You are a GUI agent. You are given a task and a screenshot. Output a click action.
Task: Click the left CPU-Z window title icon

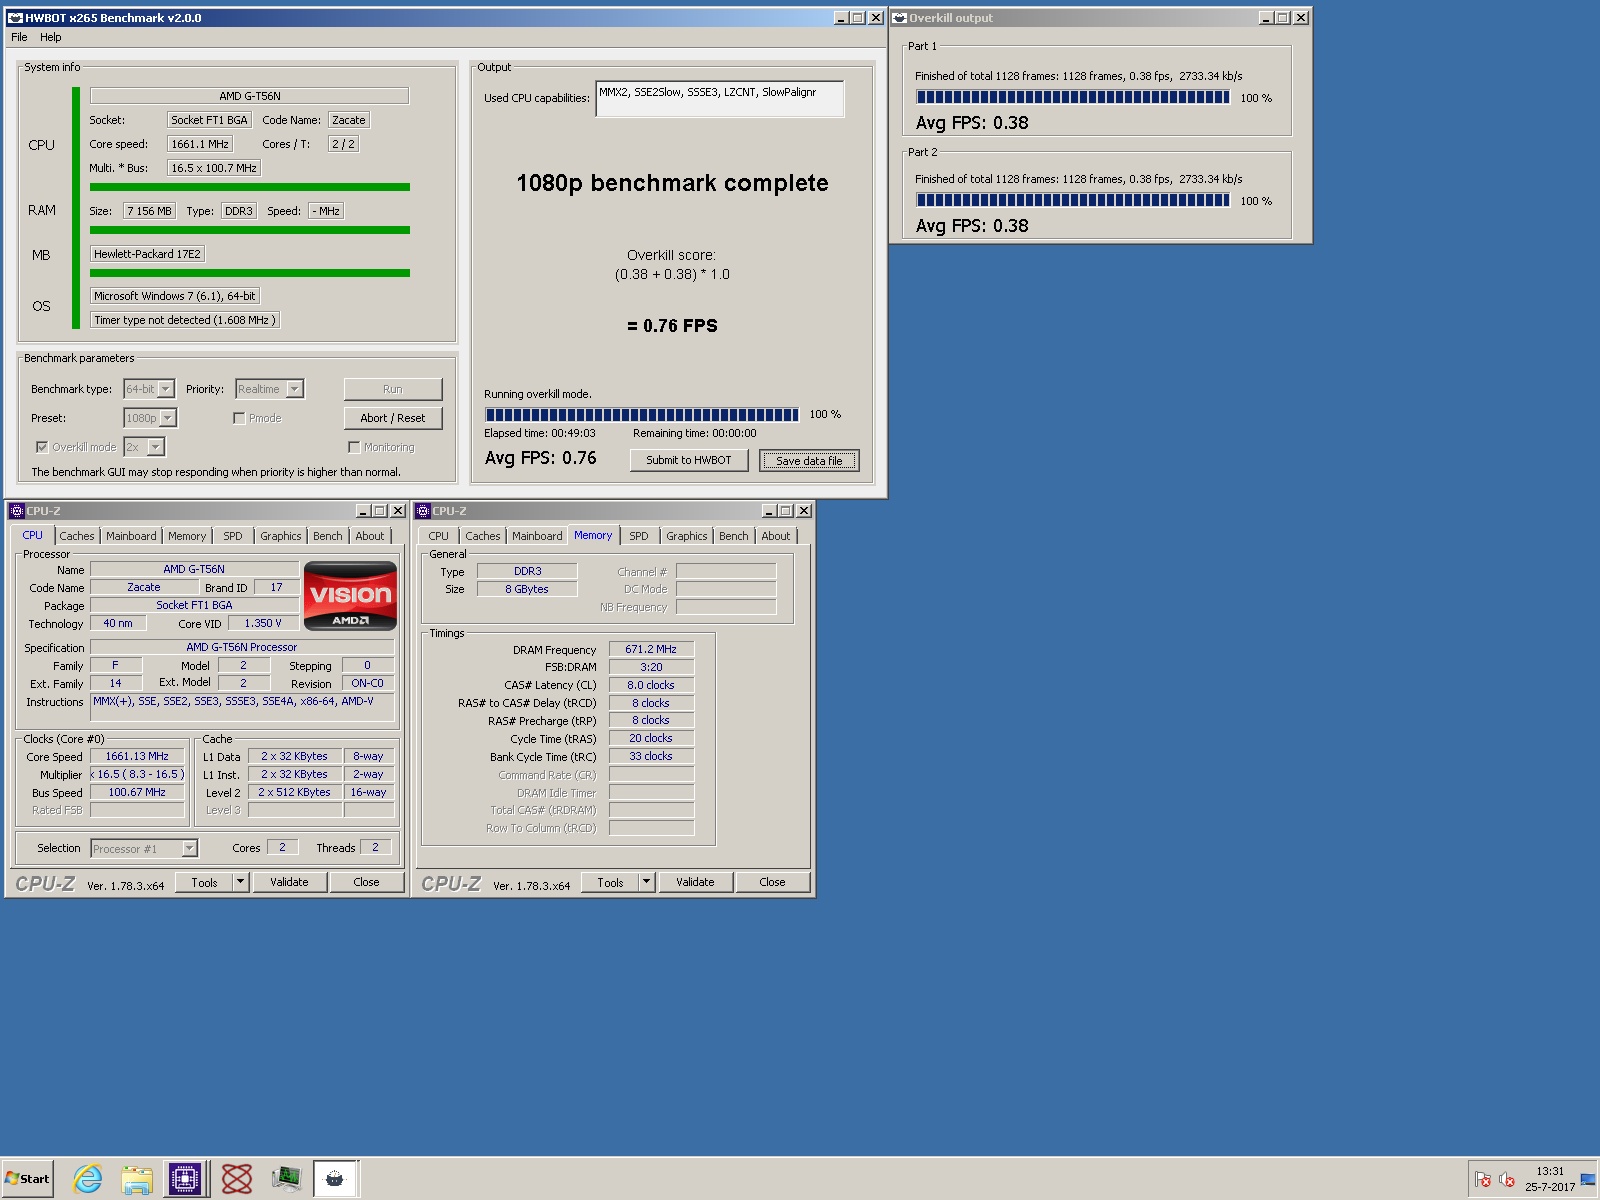coord(17,511)
